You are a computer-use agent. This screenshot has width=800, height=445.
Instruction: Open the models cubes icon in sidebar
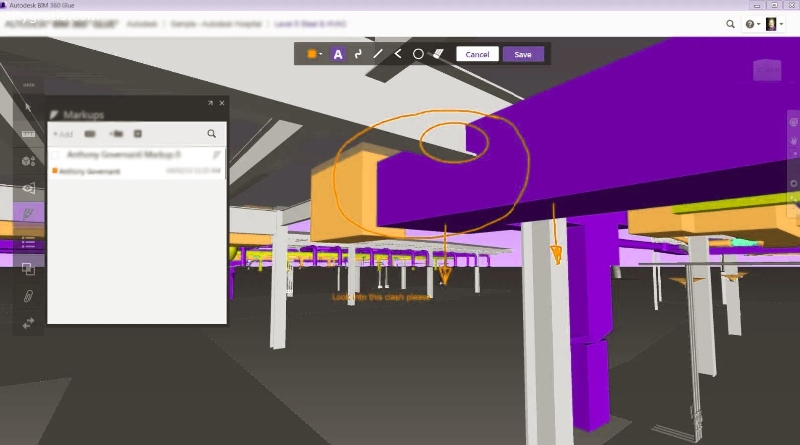click(x=28, y=160)
